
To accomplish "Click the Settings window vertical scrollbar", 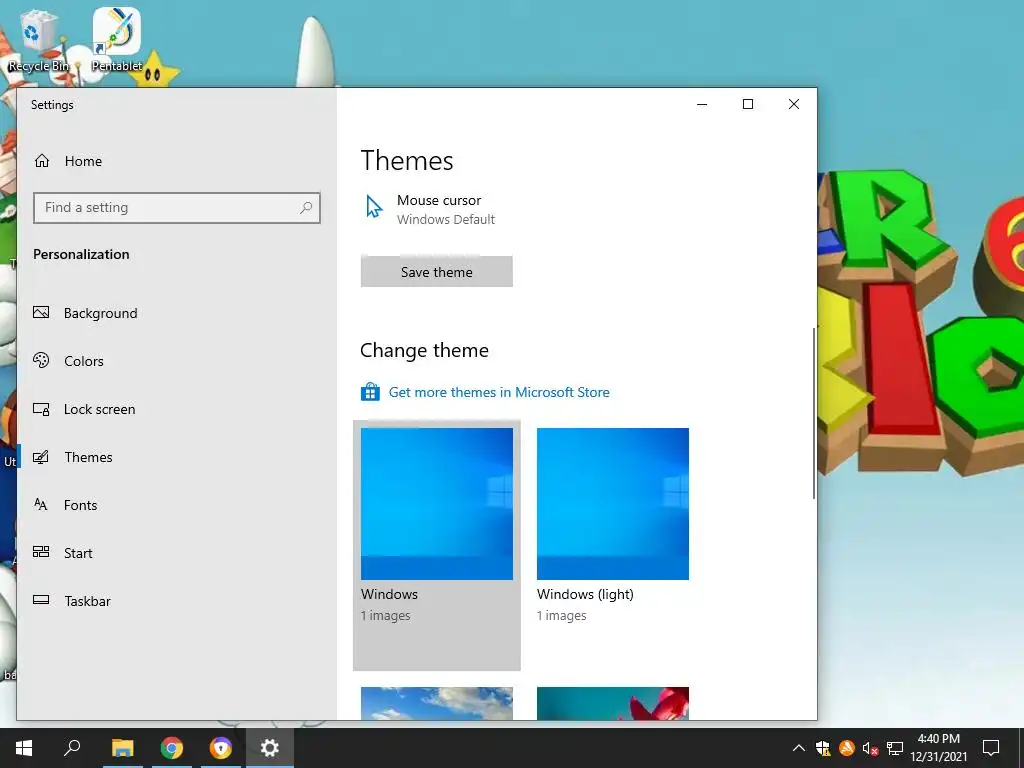I will click(x=814, y=413).
